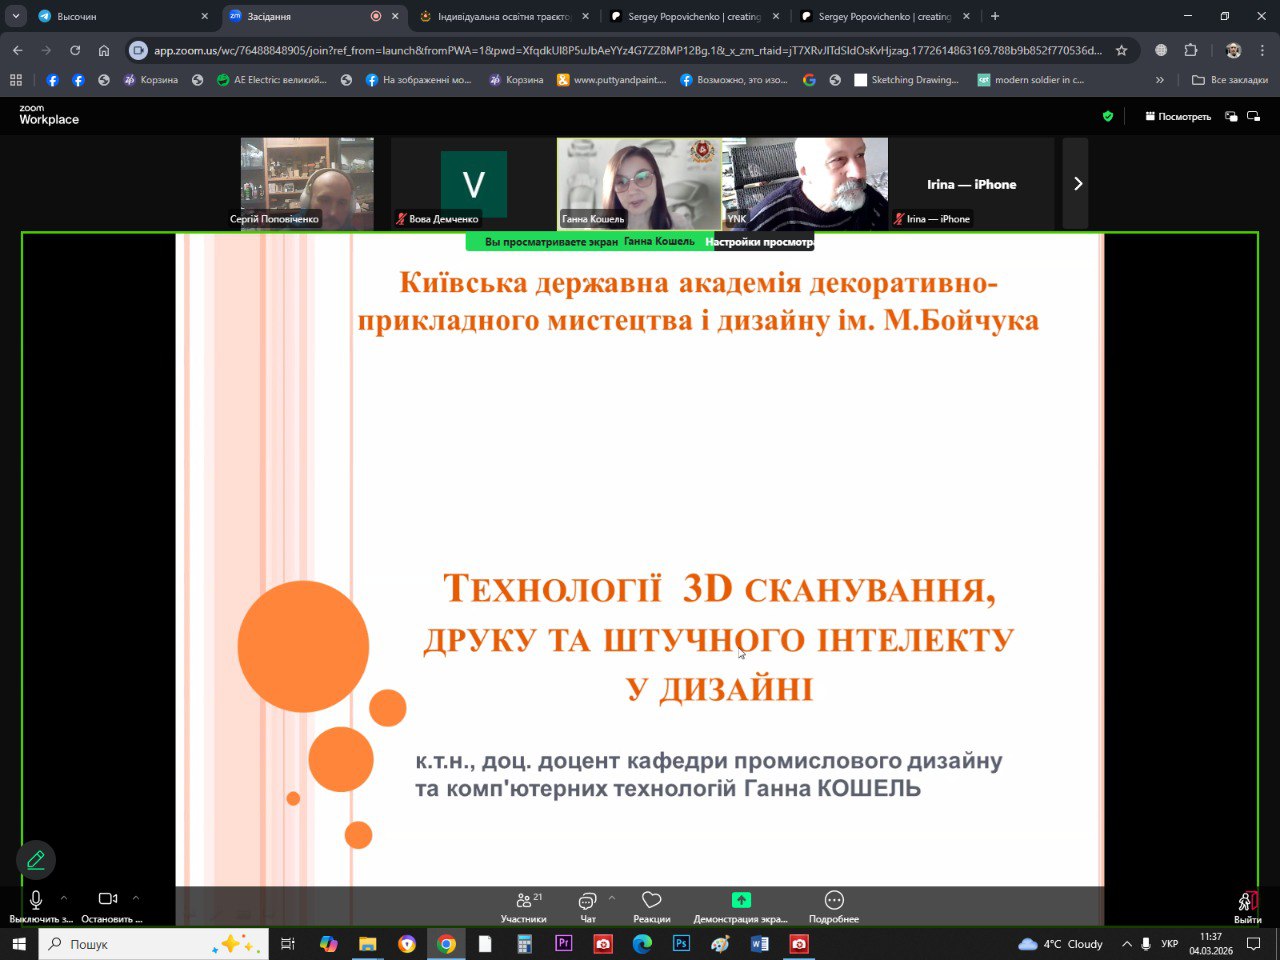This screenshot has width=1280, height=960.
Task: Open the Sketching Drawing bookmark
Action: [905, 80]
